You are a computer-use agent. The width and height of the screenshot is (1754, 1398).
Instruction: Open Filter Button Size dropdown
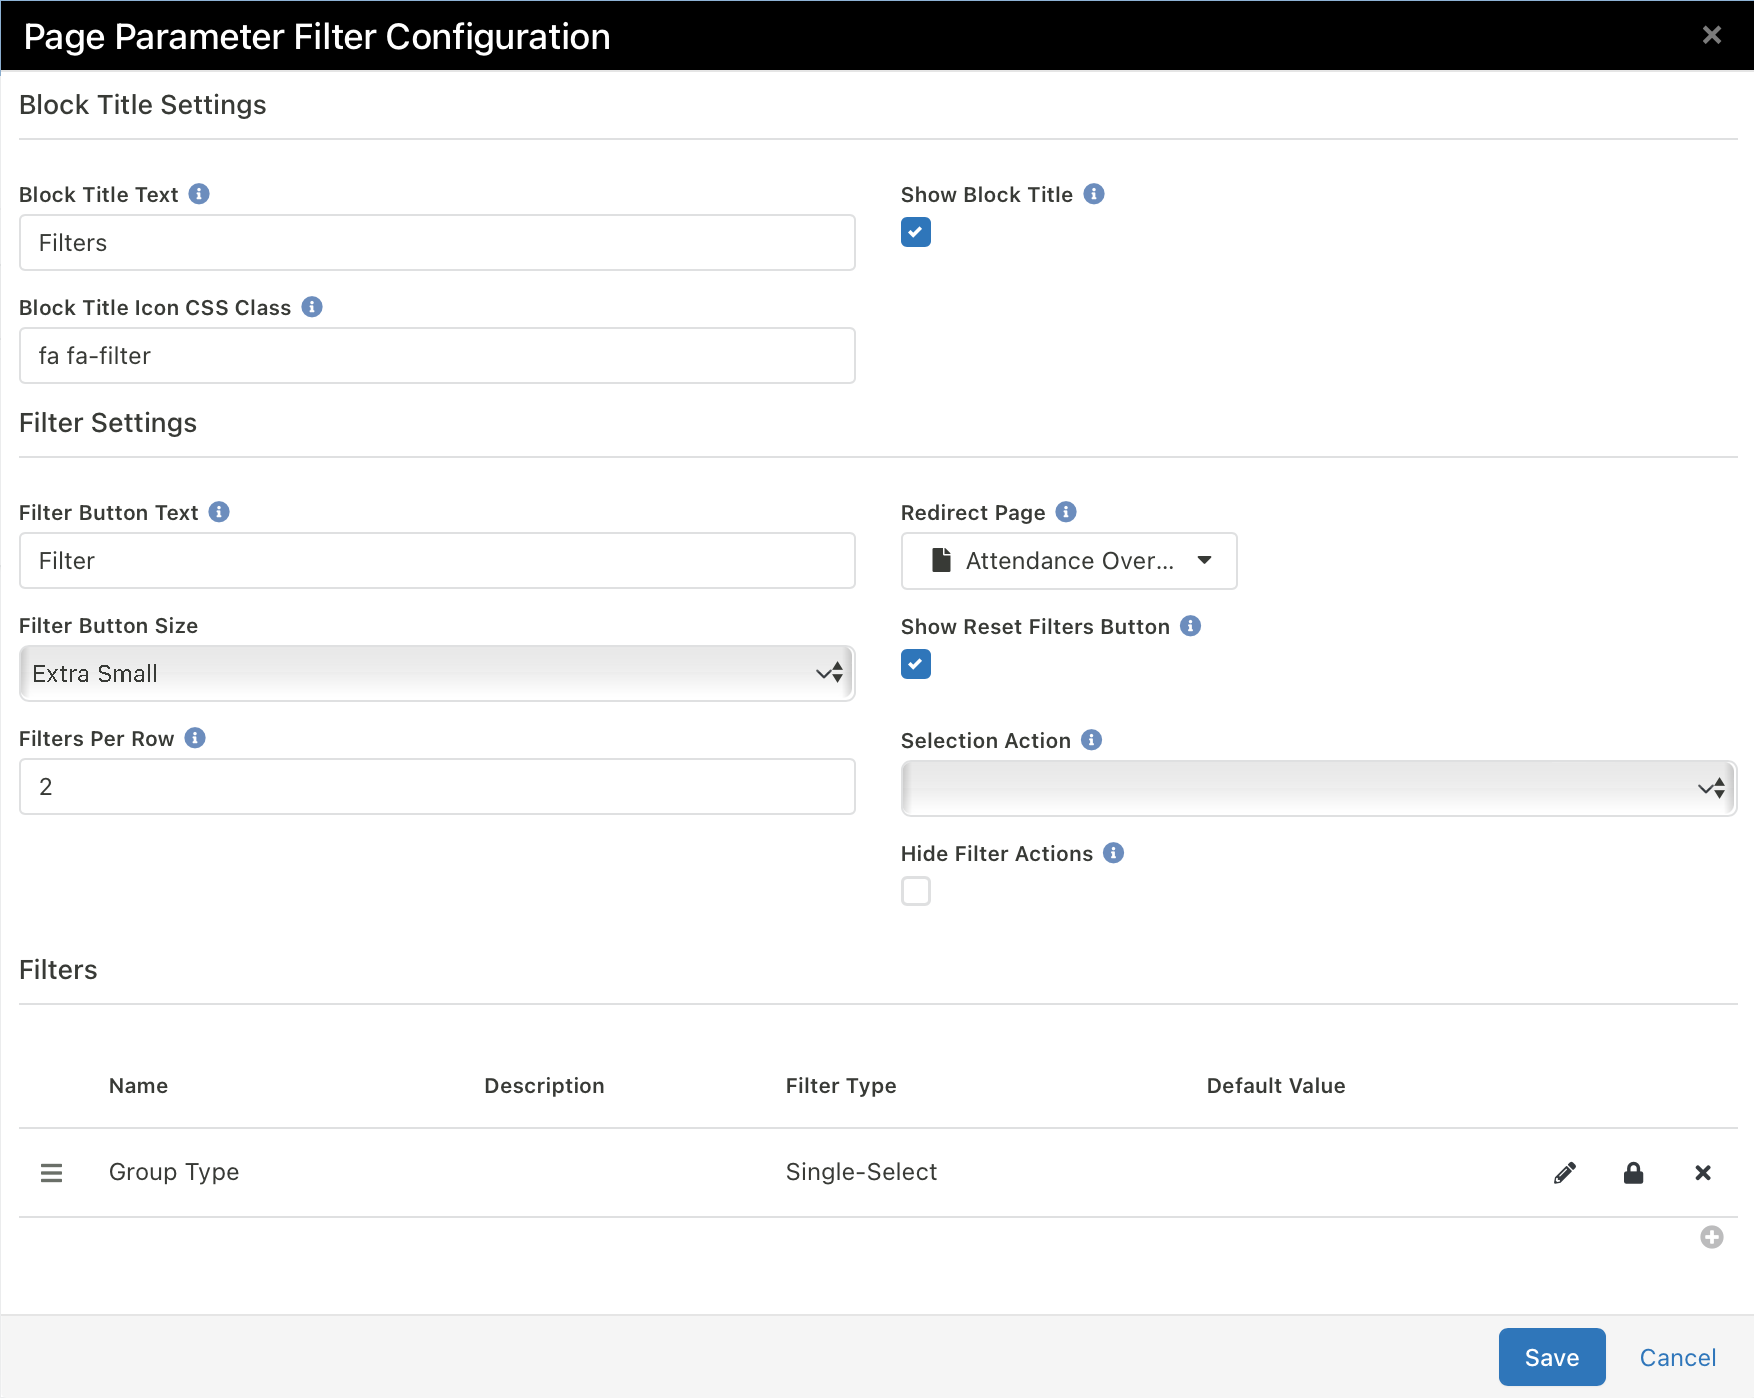(x=437, y=673)
